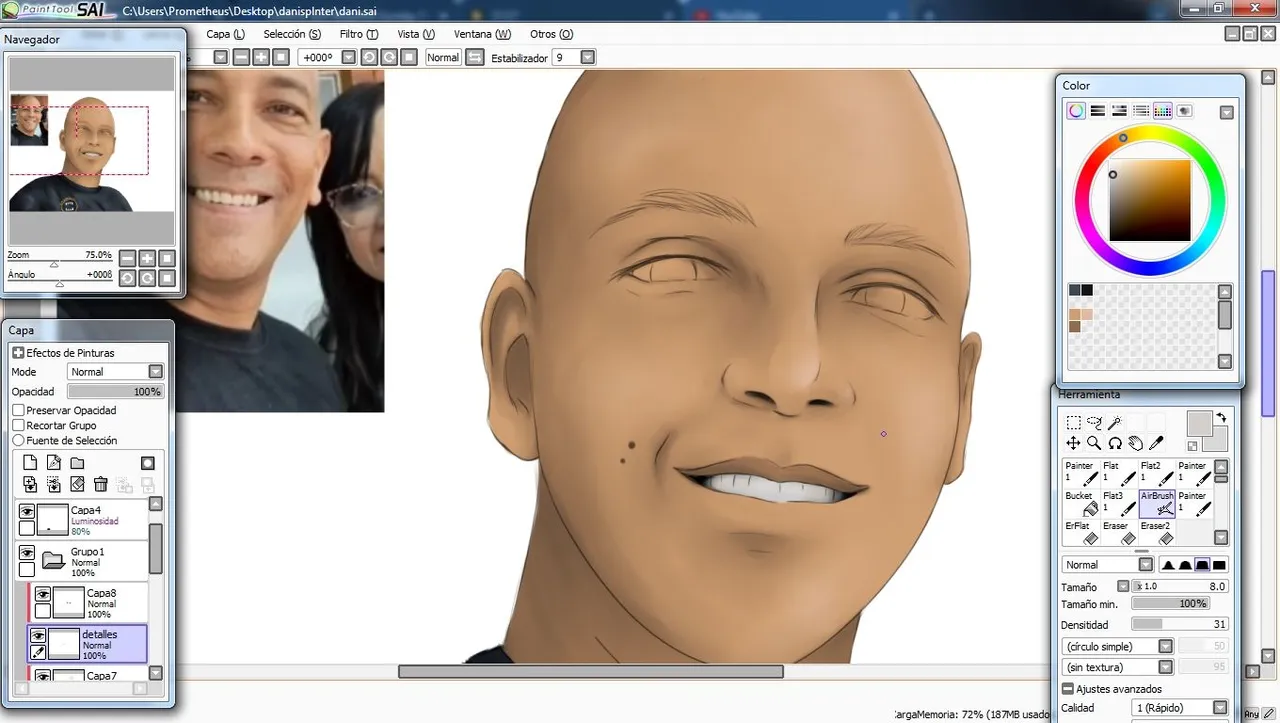
Task: Select the Lasso tool
Action: (1094, 423)
